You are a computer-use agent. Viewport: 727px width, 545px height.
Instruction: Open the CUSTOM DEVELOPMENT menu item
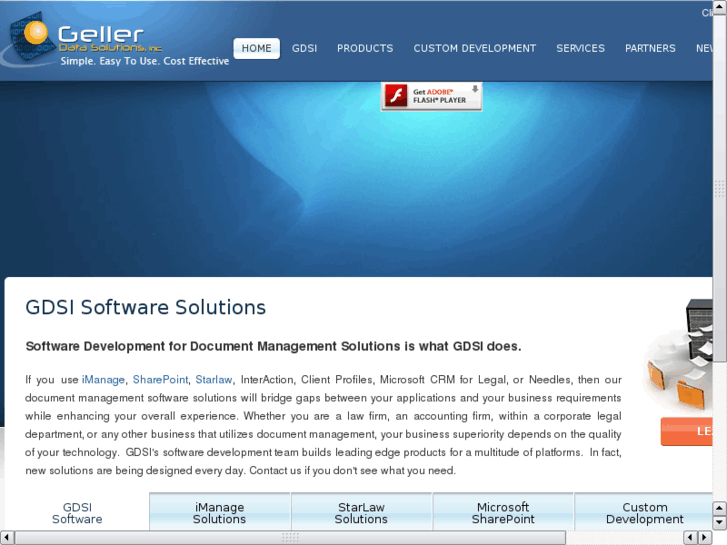point(475,48)
